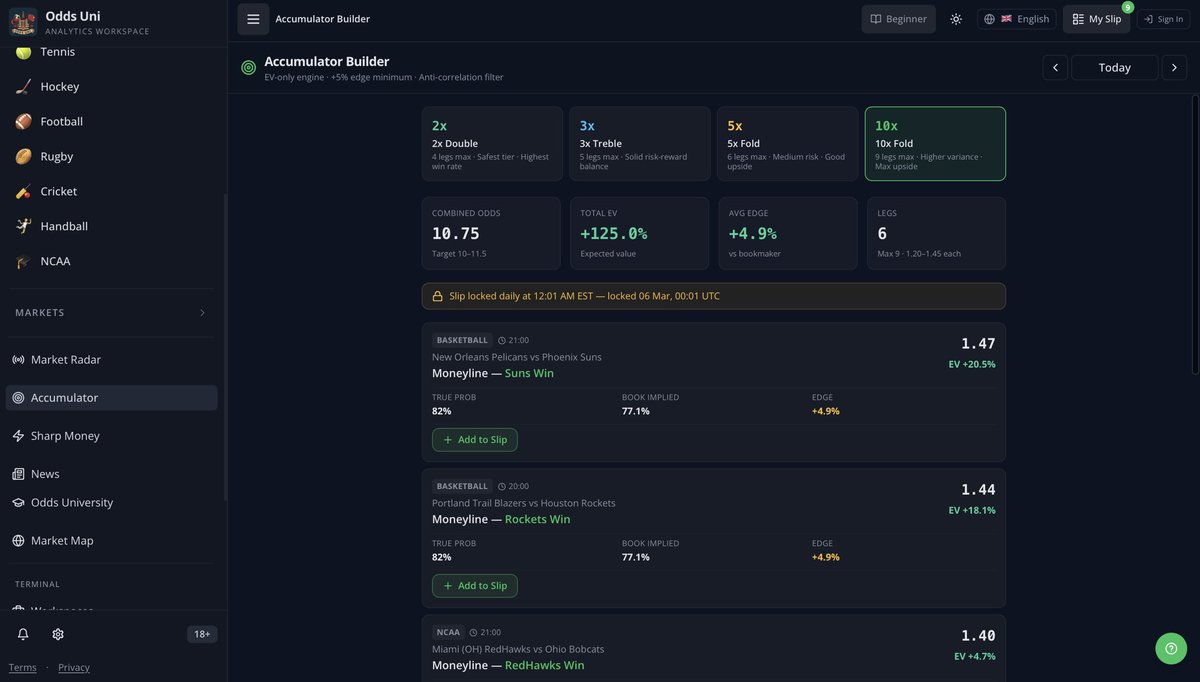Click the NCAA tag on RedHawks card
The width and height of the screenshot is (1200, 682).
(x=448, y=632)
